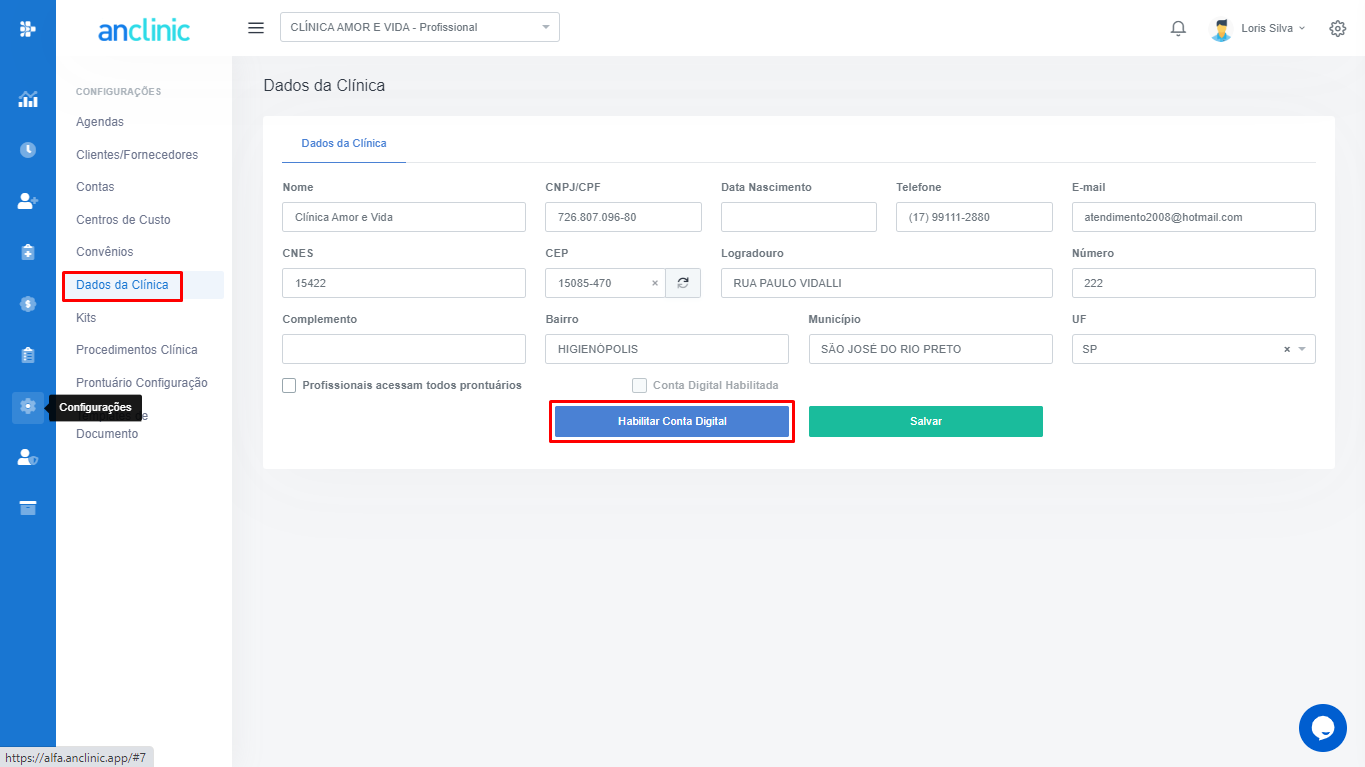This screenshot has width=1365, height=767.
Task: Click the Salvar button
Action: coord(926,421)
